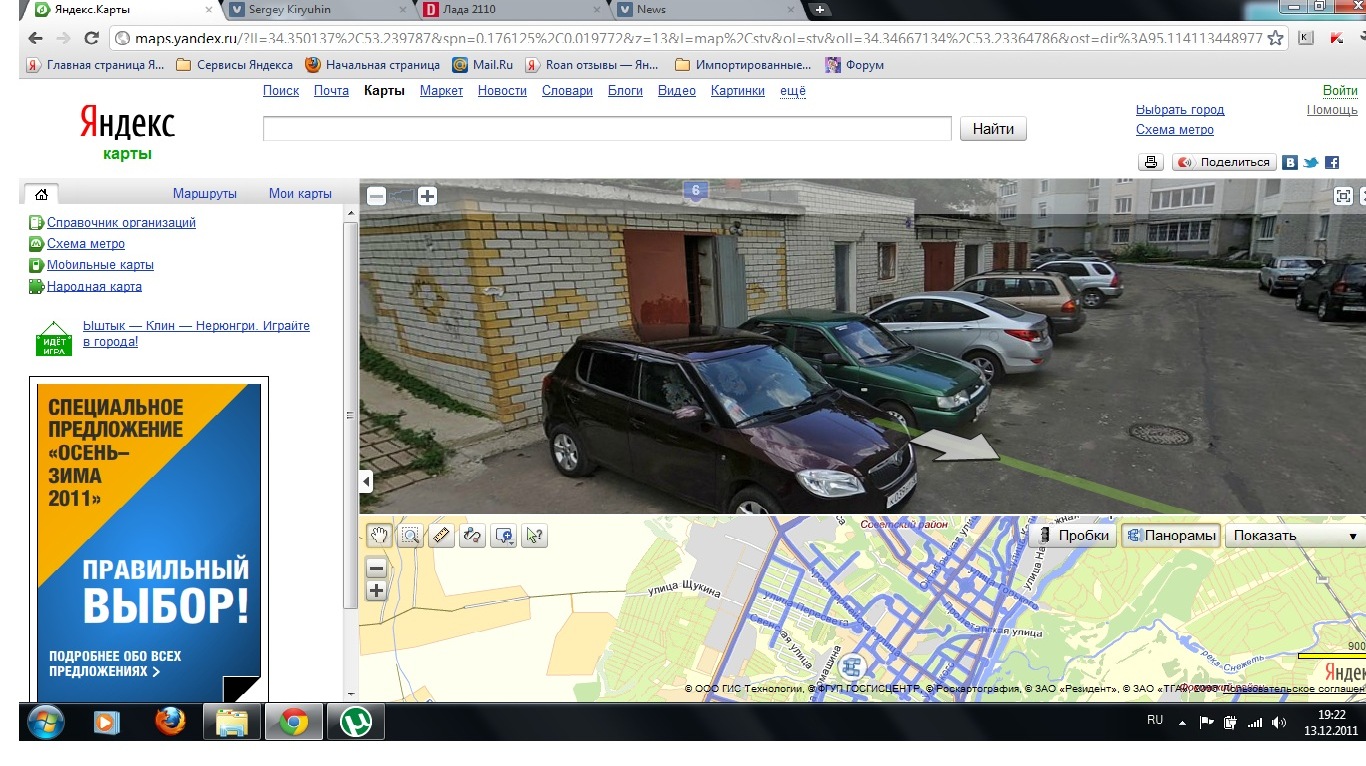This screenshot has height=766, width=1366.
Task: Click the house number 6 badge in panorama
Action: point(695,190)
